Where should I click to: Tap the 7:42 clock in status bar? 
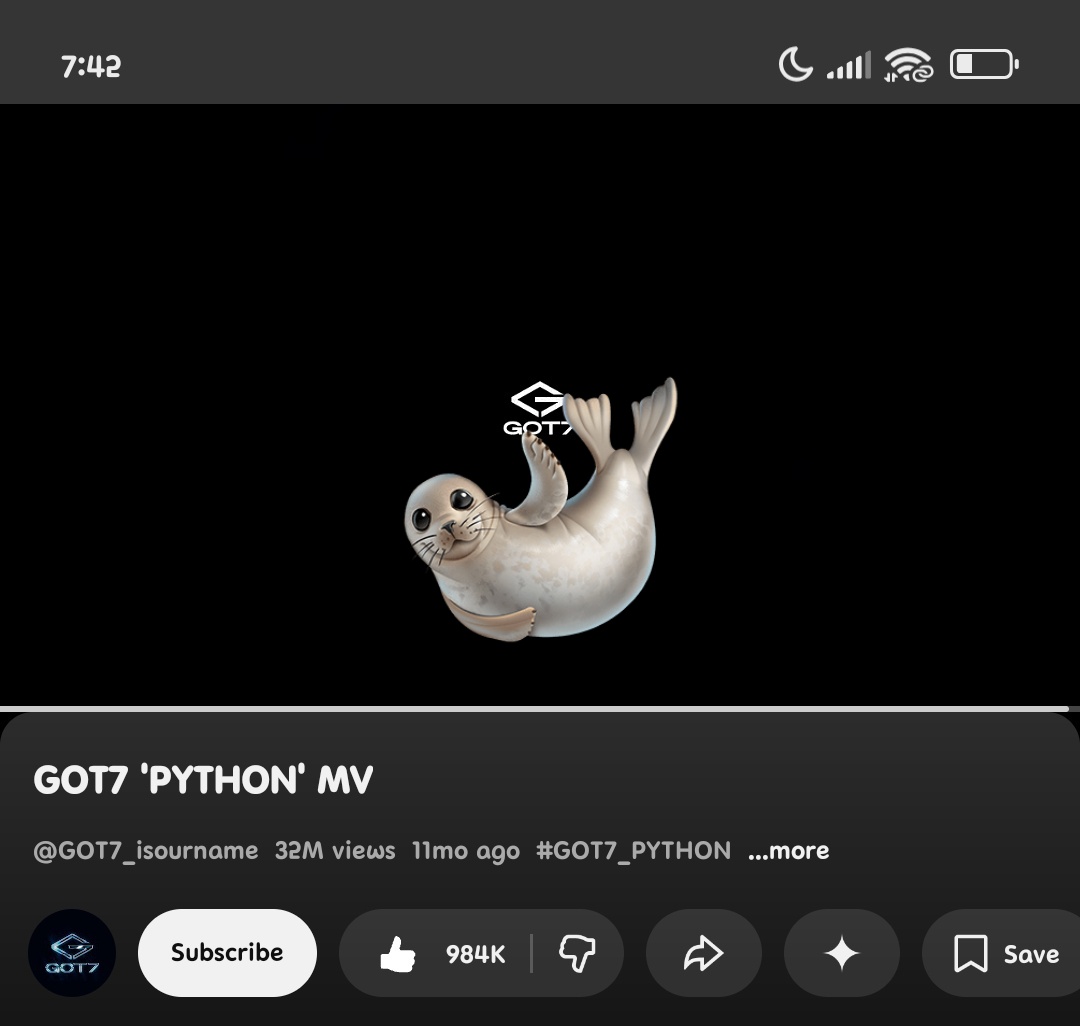click(x=91, y=67)
